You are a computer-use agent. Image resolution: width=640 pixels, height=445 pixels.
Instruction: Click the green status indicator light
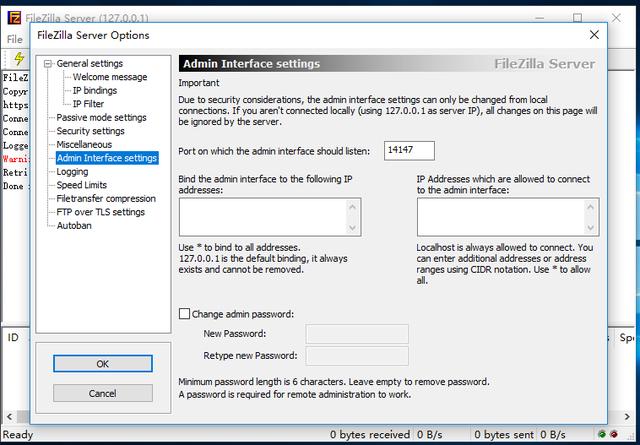[602, 434]
